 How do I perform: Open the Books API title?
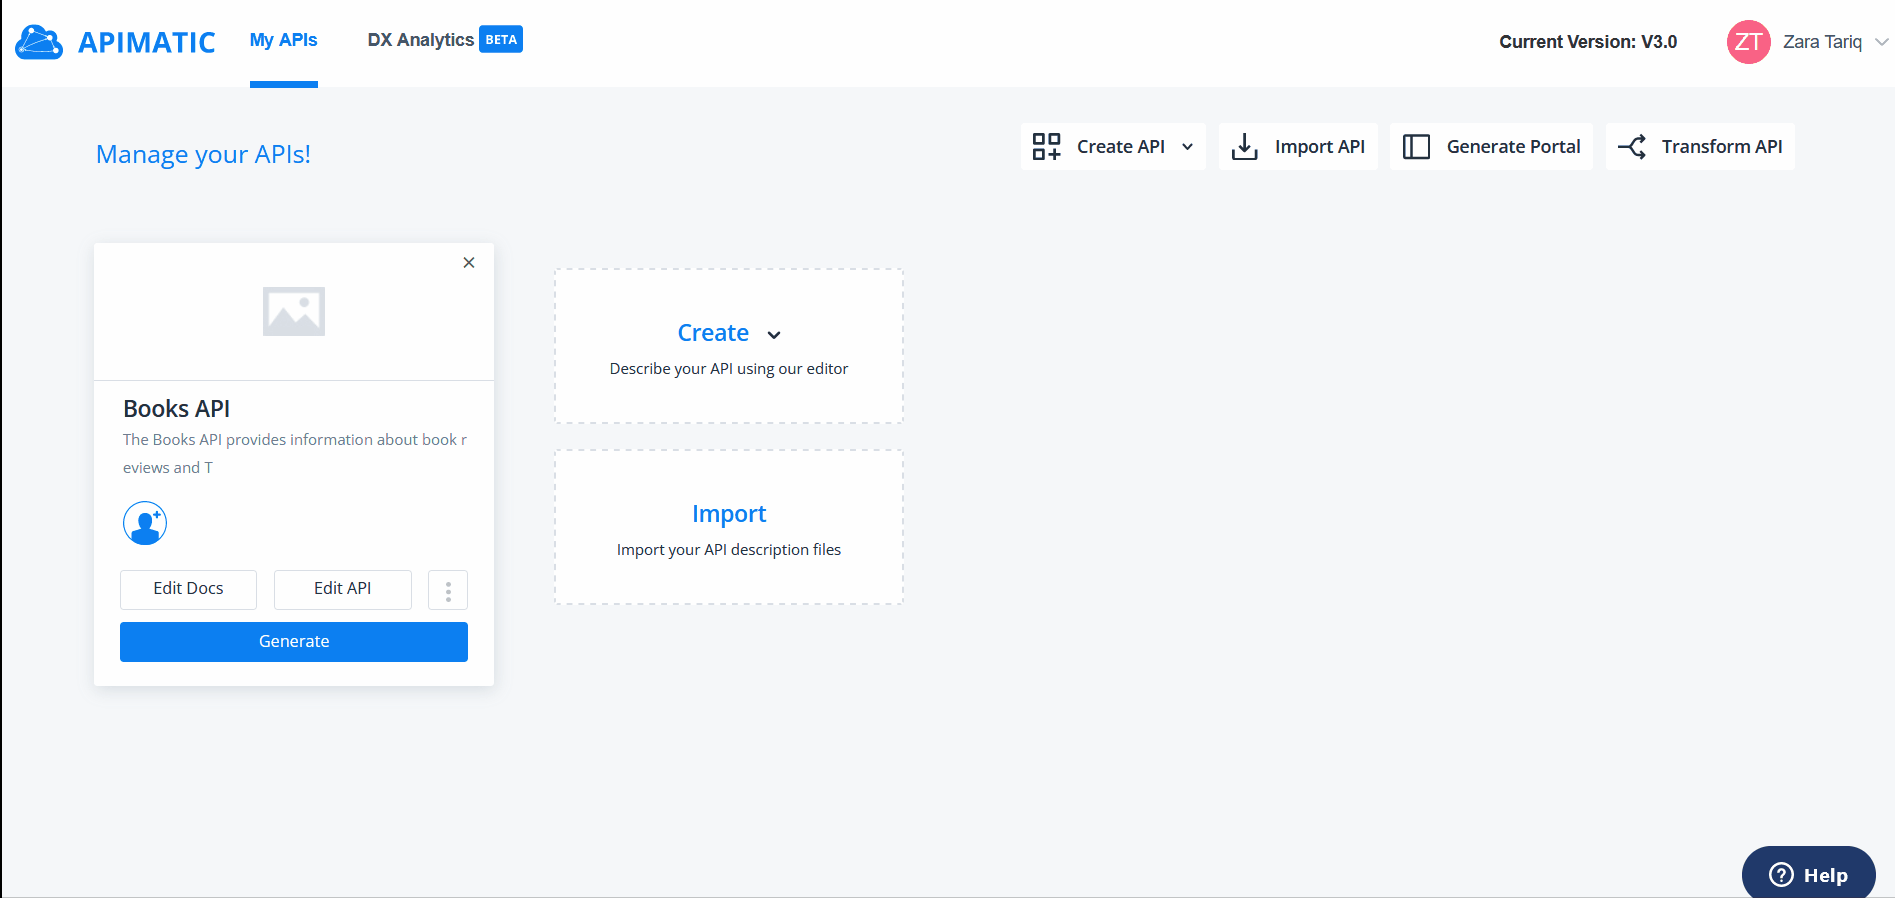(x=176, y=409)
